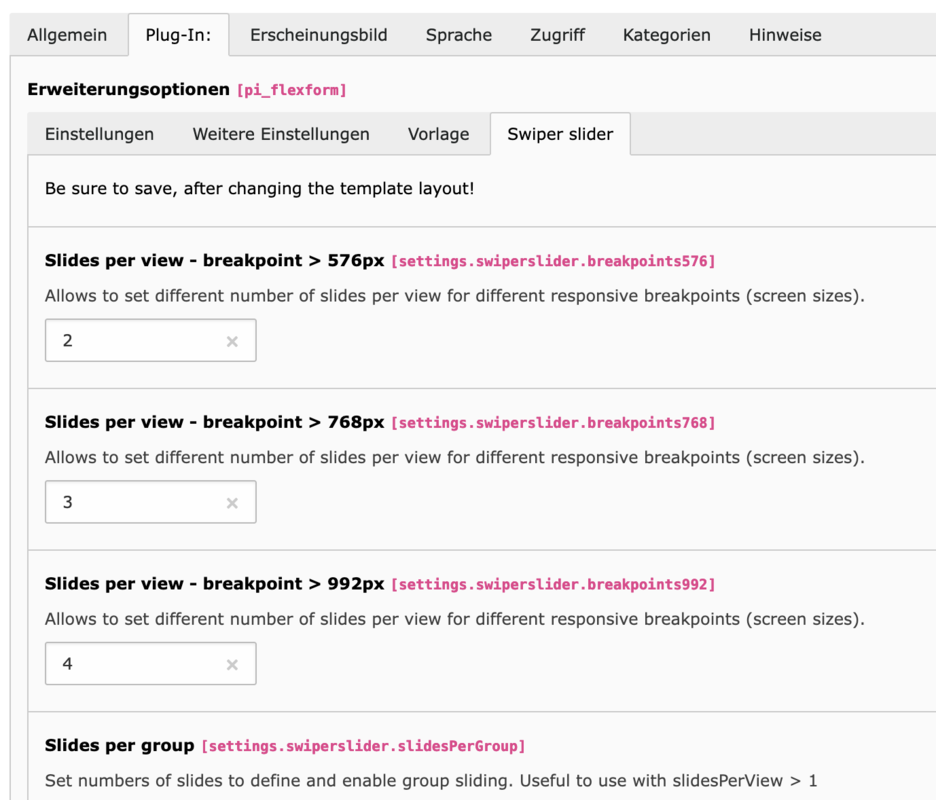Switch to Einstellungen sub-tab
This screenshot has width=936, height=800.
tap(100, 134)
